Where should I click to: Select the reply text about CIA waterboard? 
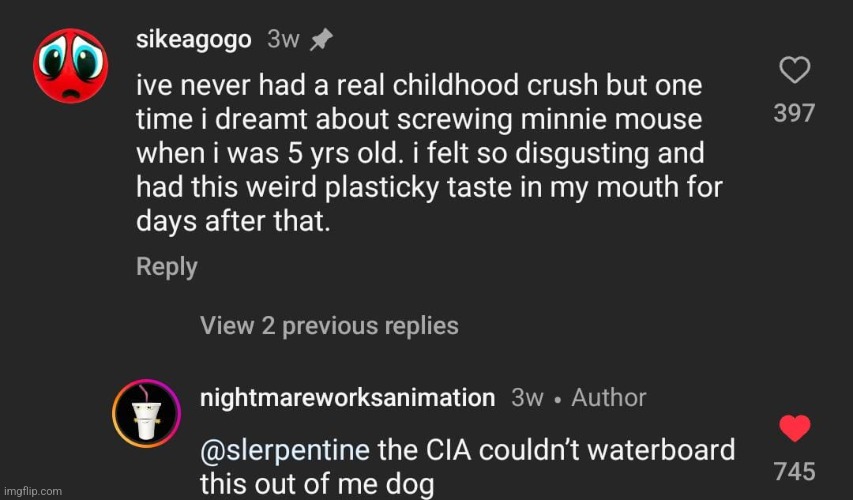click(x=467, y=467)
